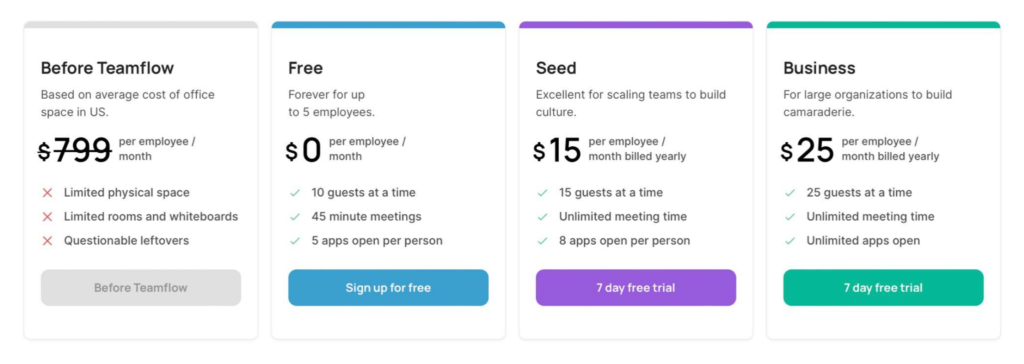The image size is (1024, 364).
Task: Click the red X next to Questionable leftovers
Action: click(47, 240)
